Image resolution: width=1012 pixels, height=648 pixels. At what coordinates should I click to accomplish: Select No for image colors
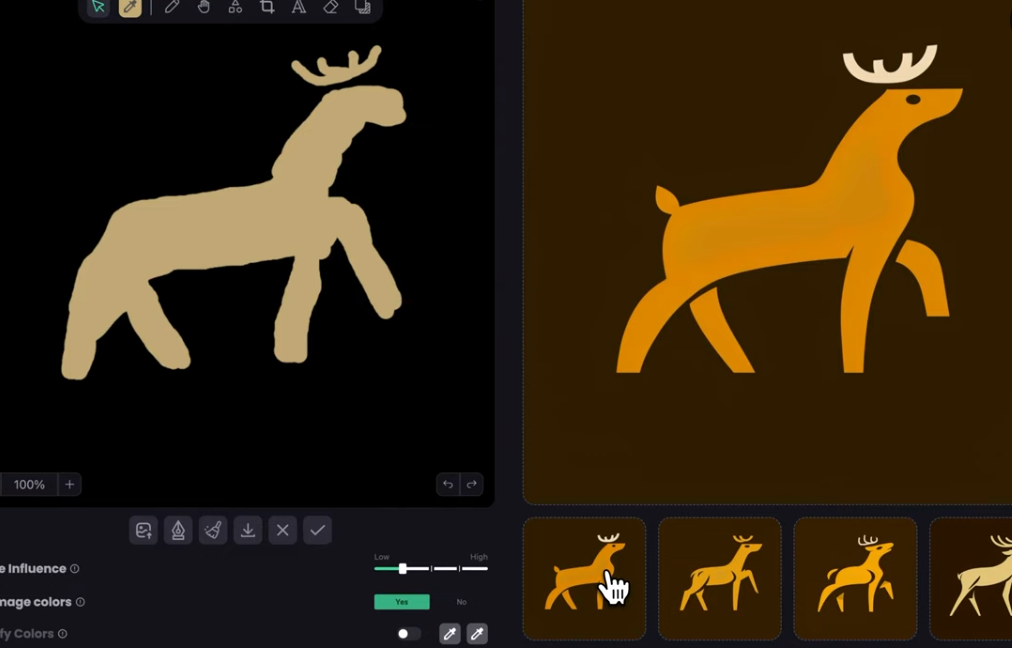(x=461, y=602)
